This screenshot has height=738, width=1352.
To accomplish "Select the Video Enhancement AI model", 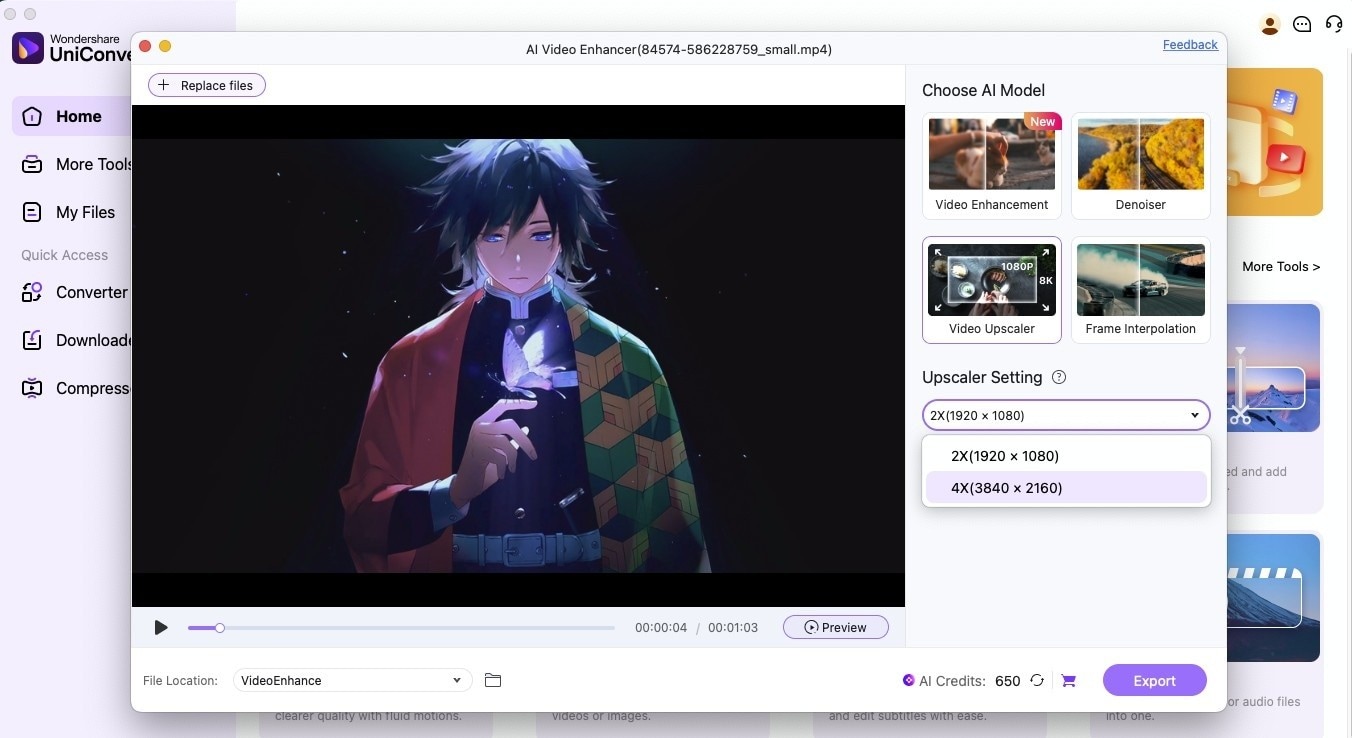I will [x=992, y=166].
